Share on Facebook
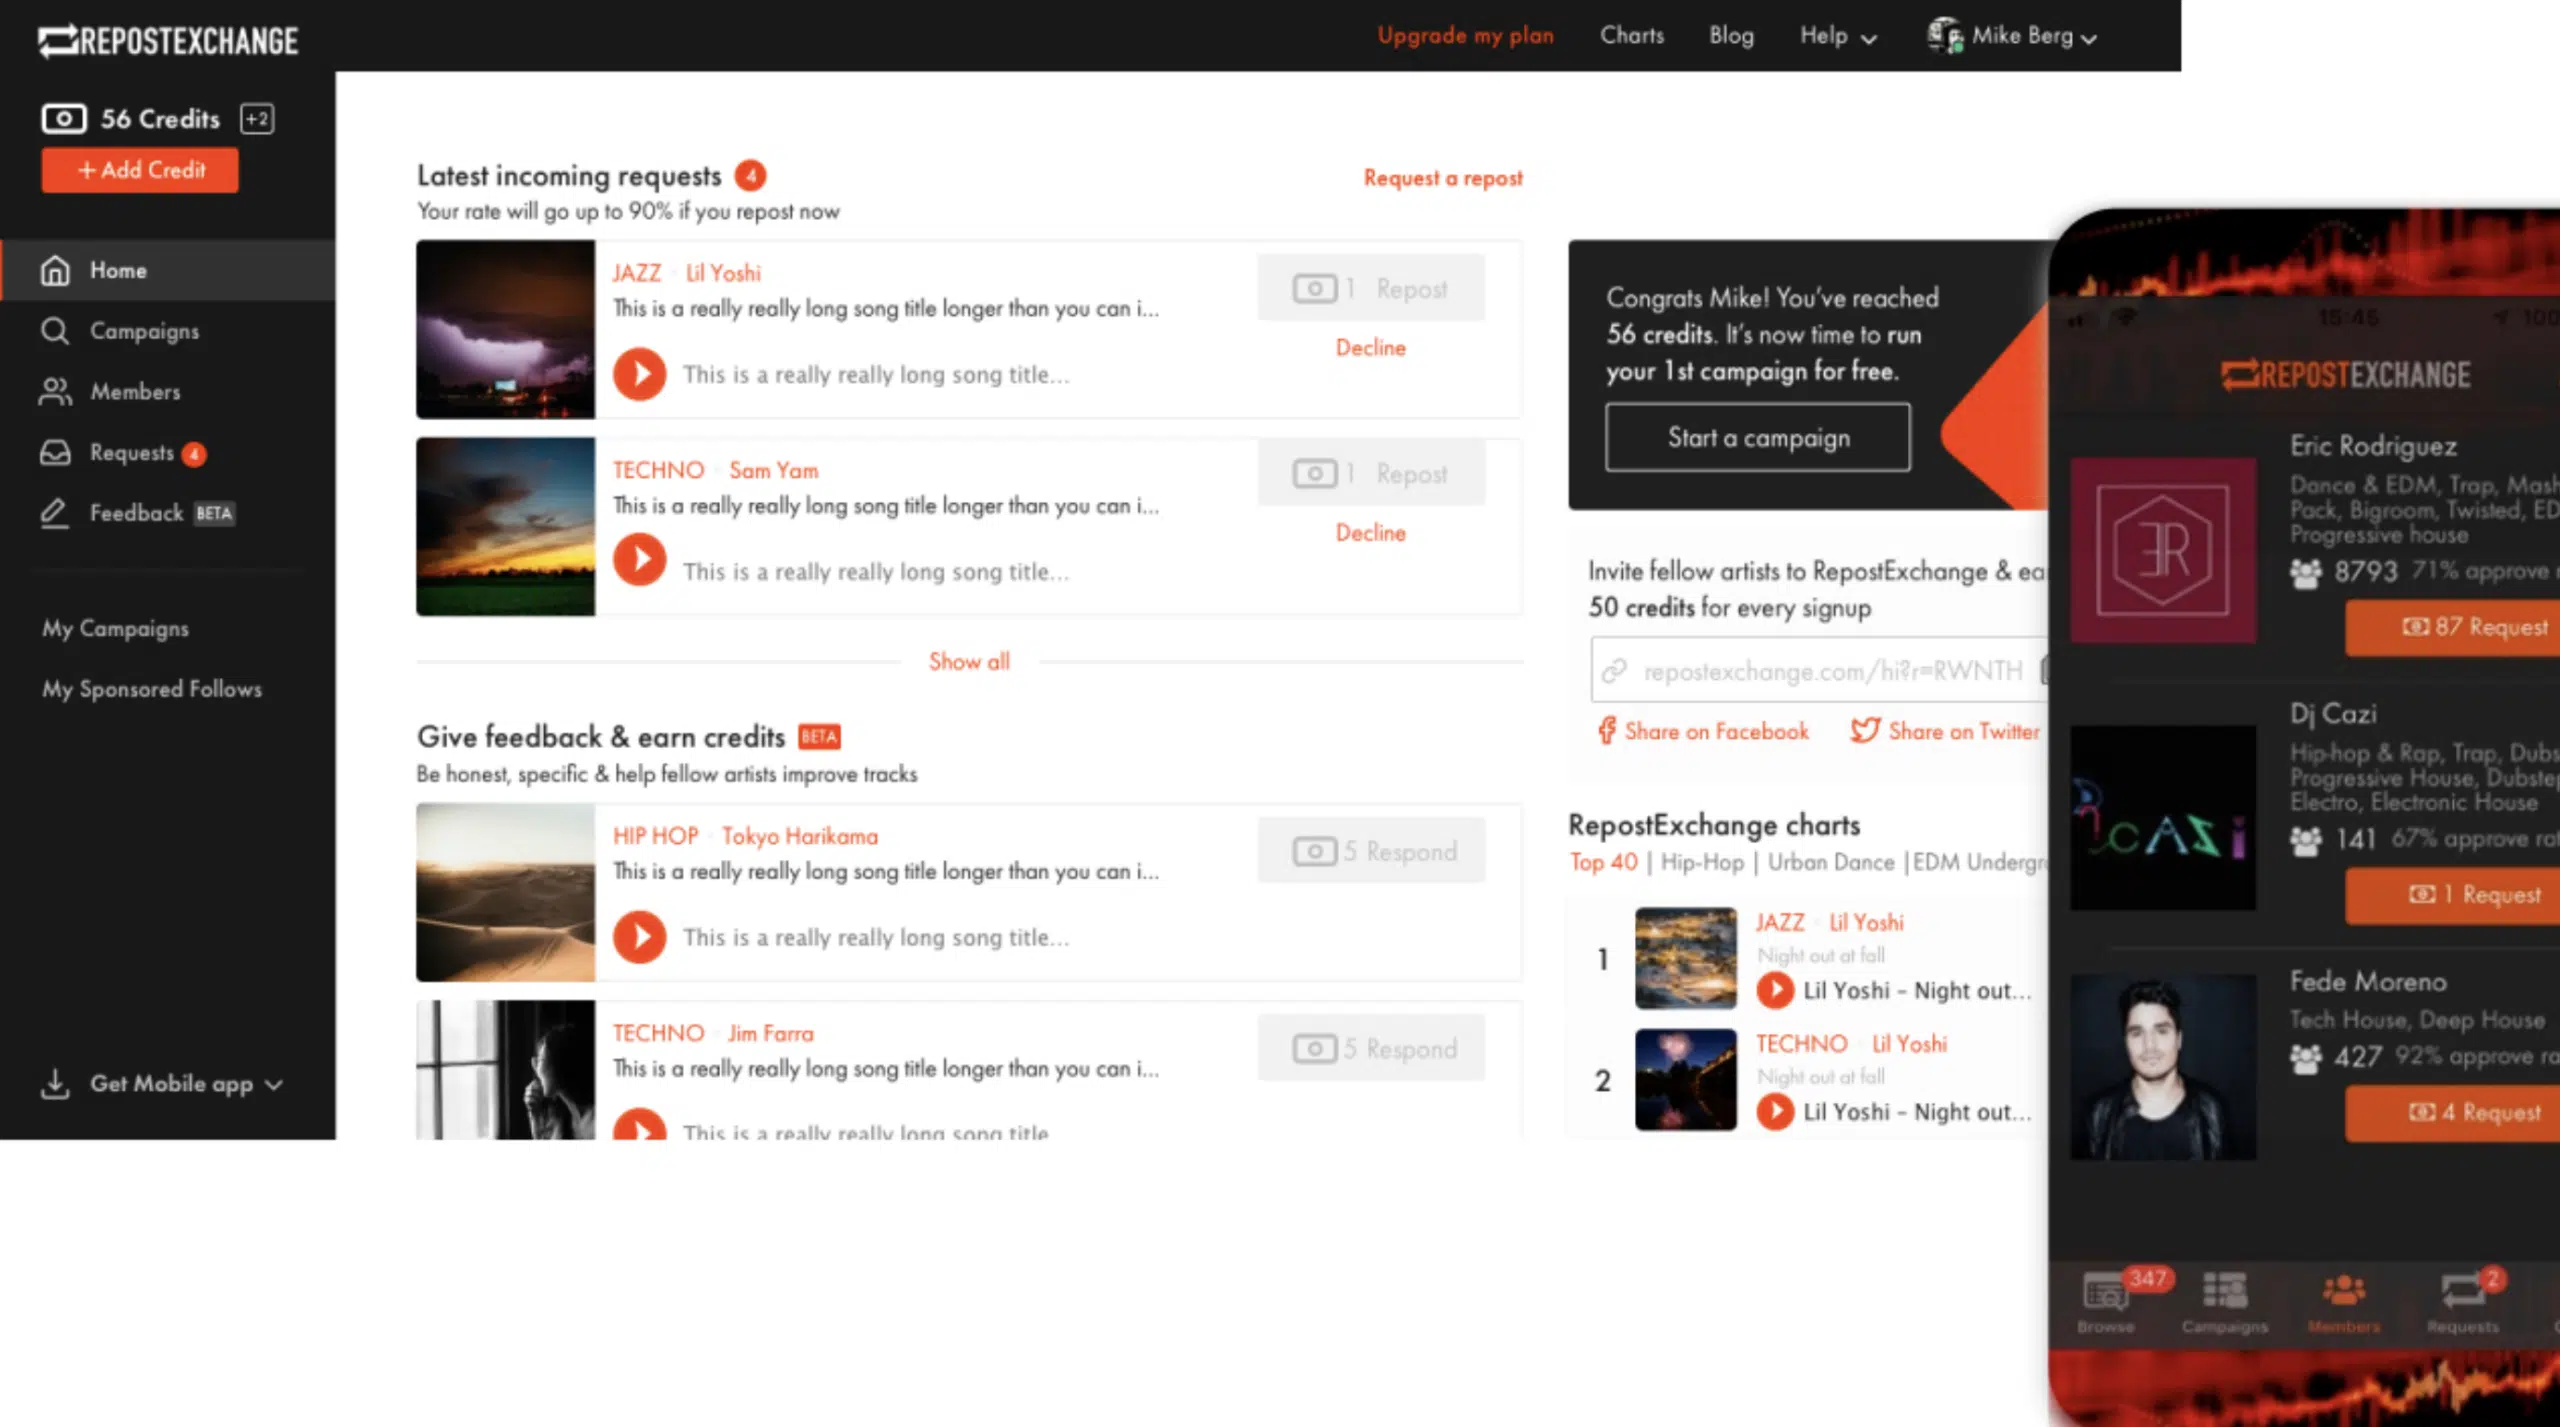Screen dimensions: 2560x1427 pos(1703,731)
